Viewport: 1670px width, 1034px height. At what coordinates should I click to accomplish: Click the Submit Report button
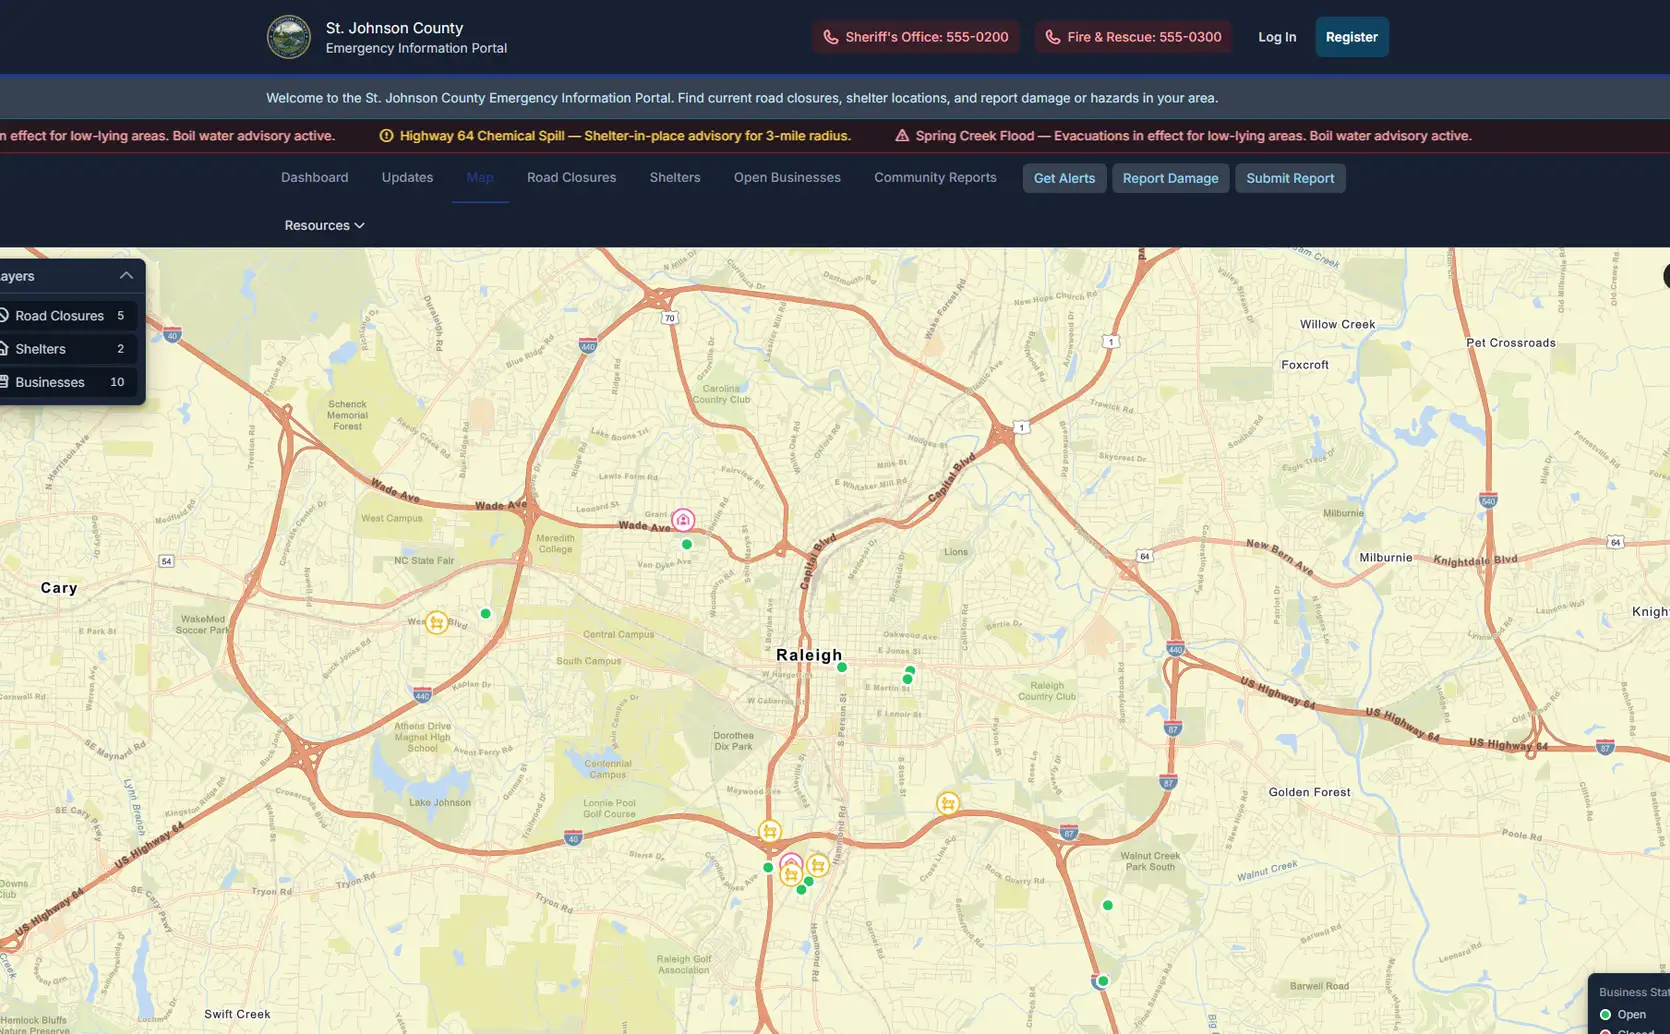(1290, 178)
